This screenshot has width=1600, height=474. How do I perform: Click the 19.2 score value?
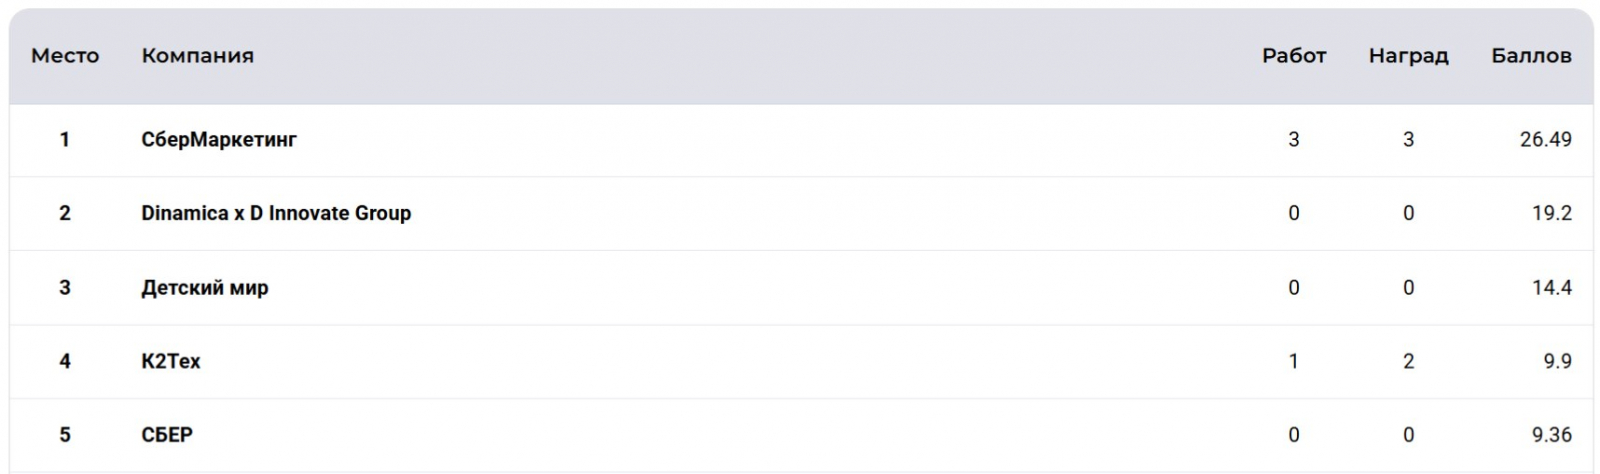pyautogui.click(x=1551, y=213)
